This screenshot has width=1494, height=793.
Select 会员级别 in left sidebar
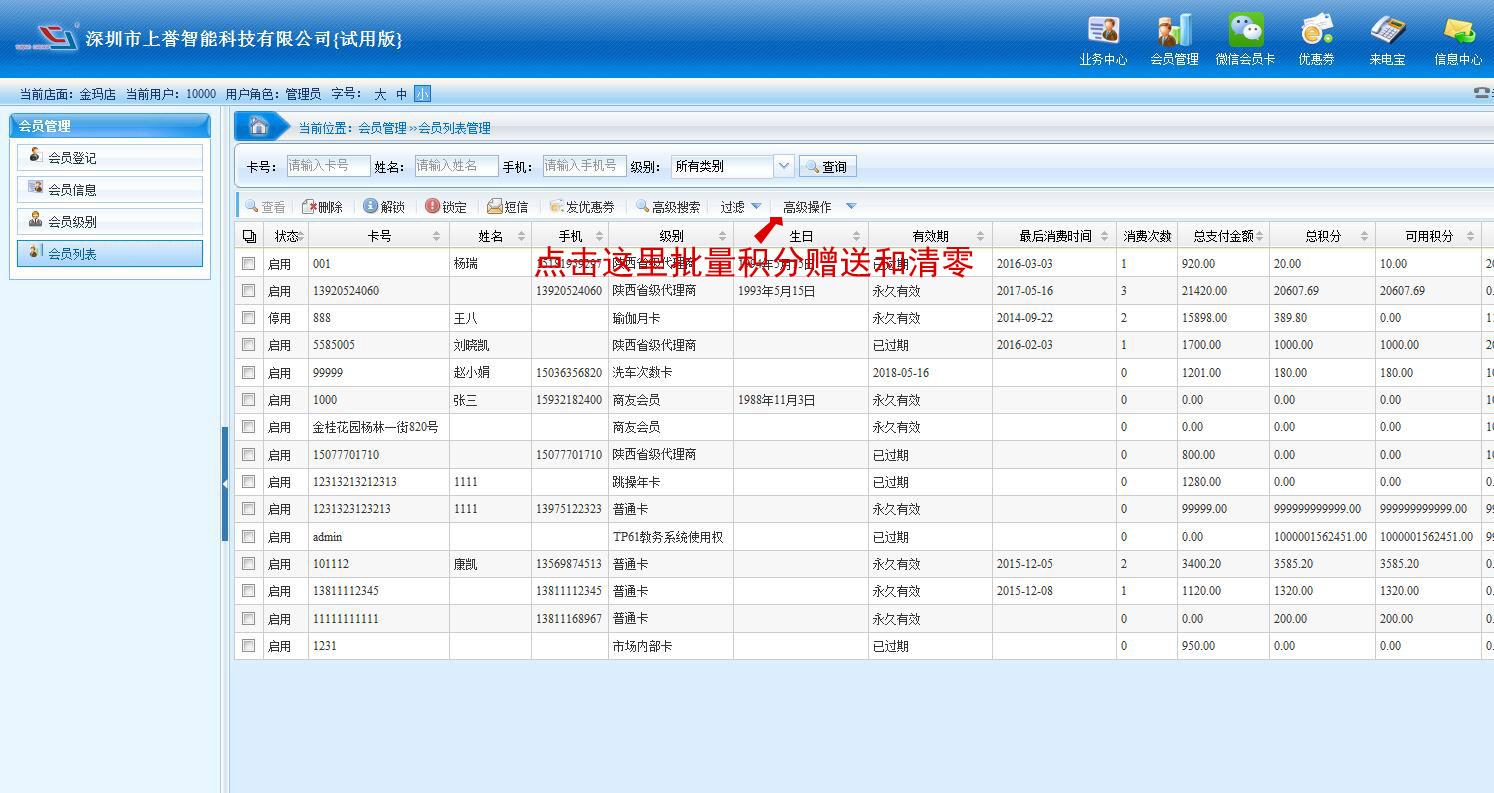110,222
